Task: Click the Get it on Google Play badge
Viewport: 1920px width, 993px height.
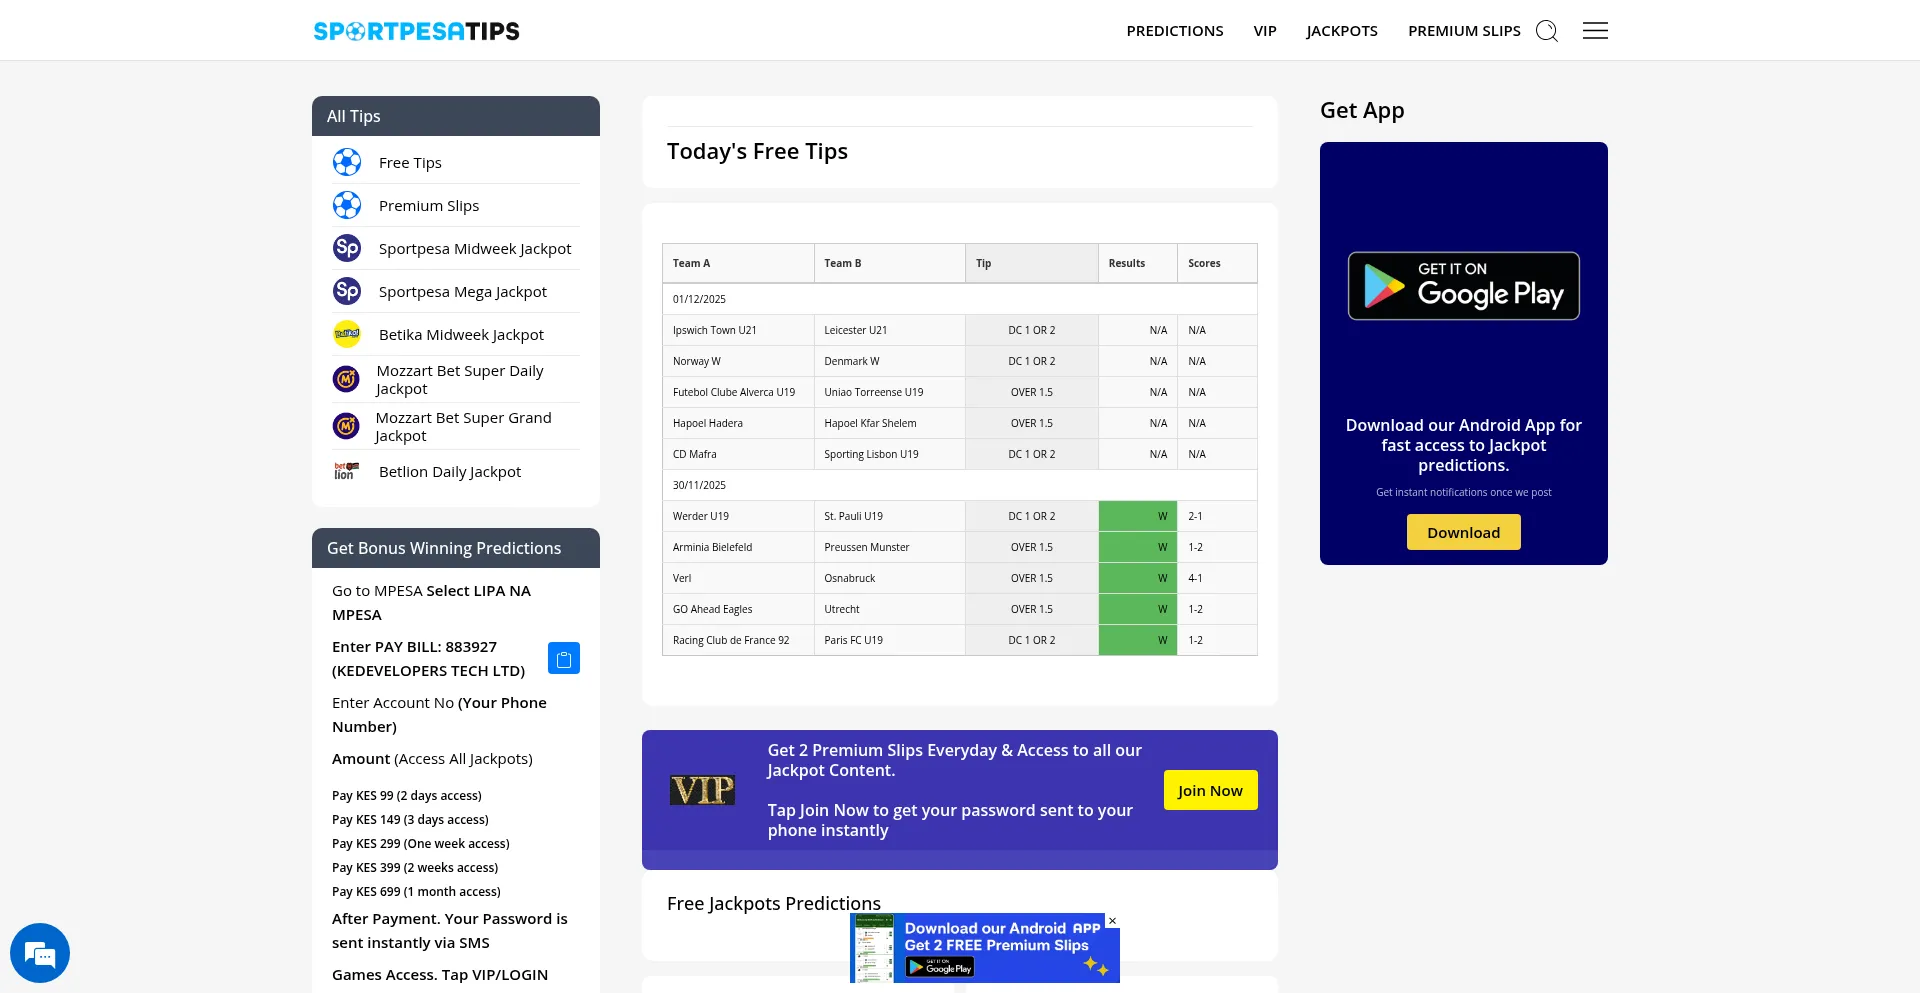Action: point(1463,286)
